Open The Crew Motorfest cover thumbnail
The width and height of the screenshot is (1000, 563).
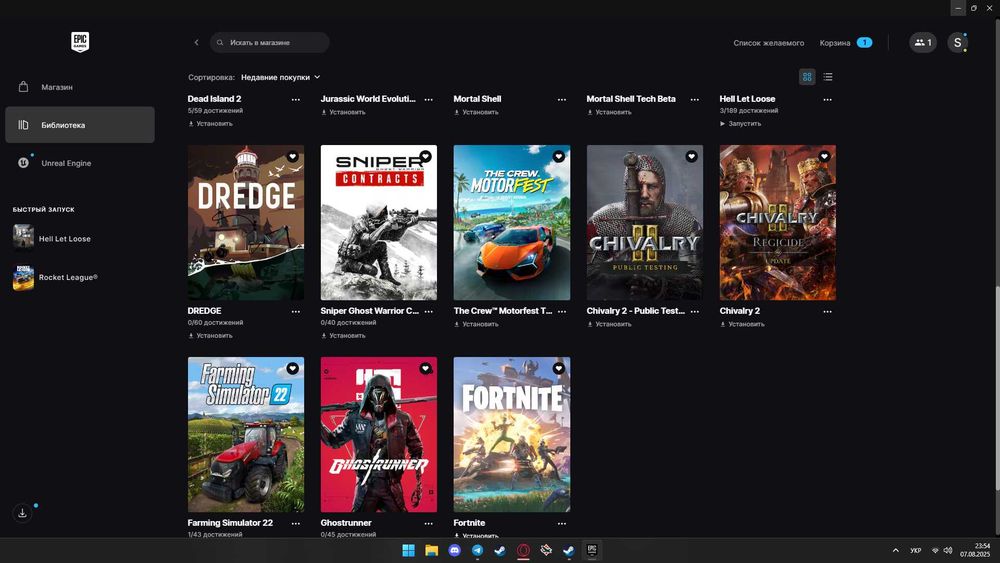tap(511, 223)
